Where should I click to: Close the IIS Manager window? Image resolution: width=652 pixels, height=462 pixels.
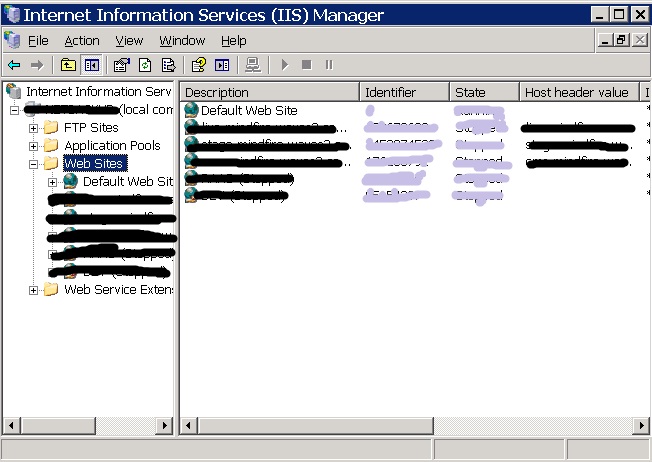point(640,15)
